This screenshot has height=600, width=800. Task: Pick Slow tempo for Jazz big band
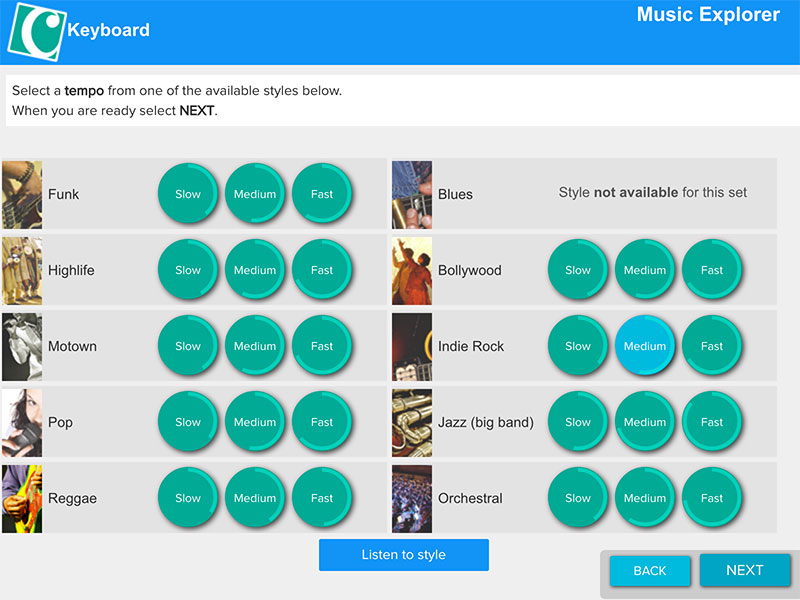click(578, 422)
